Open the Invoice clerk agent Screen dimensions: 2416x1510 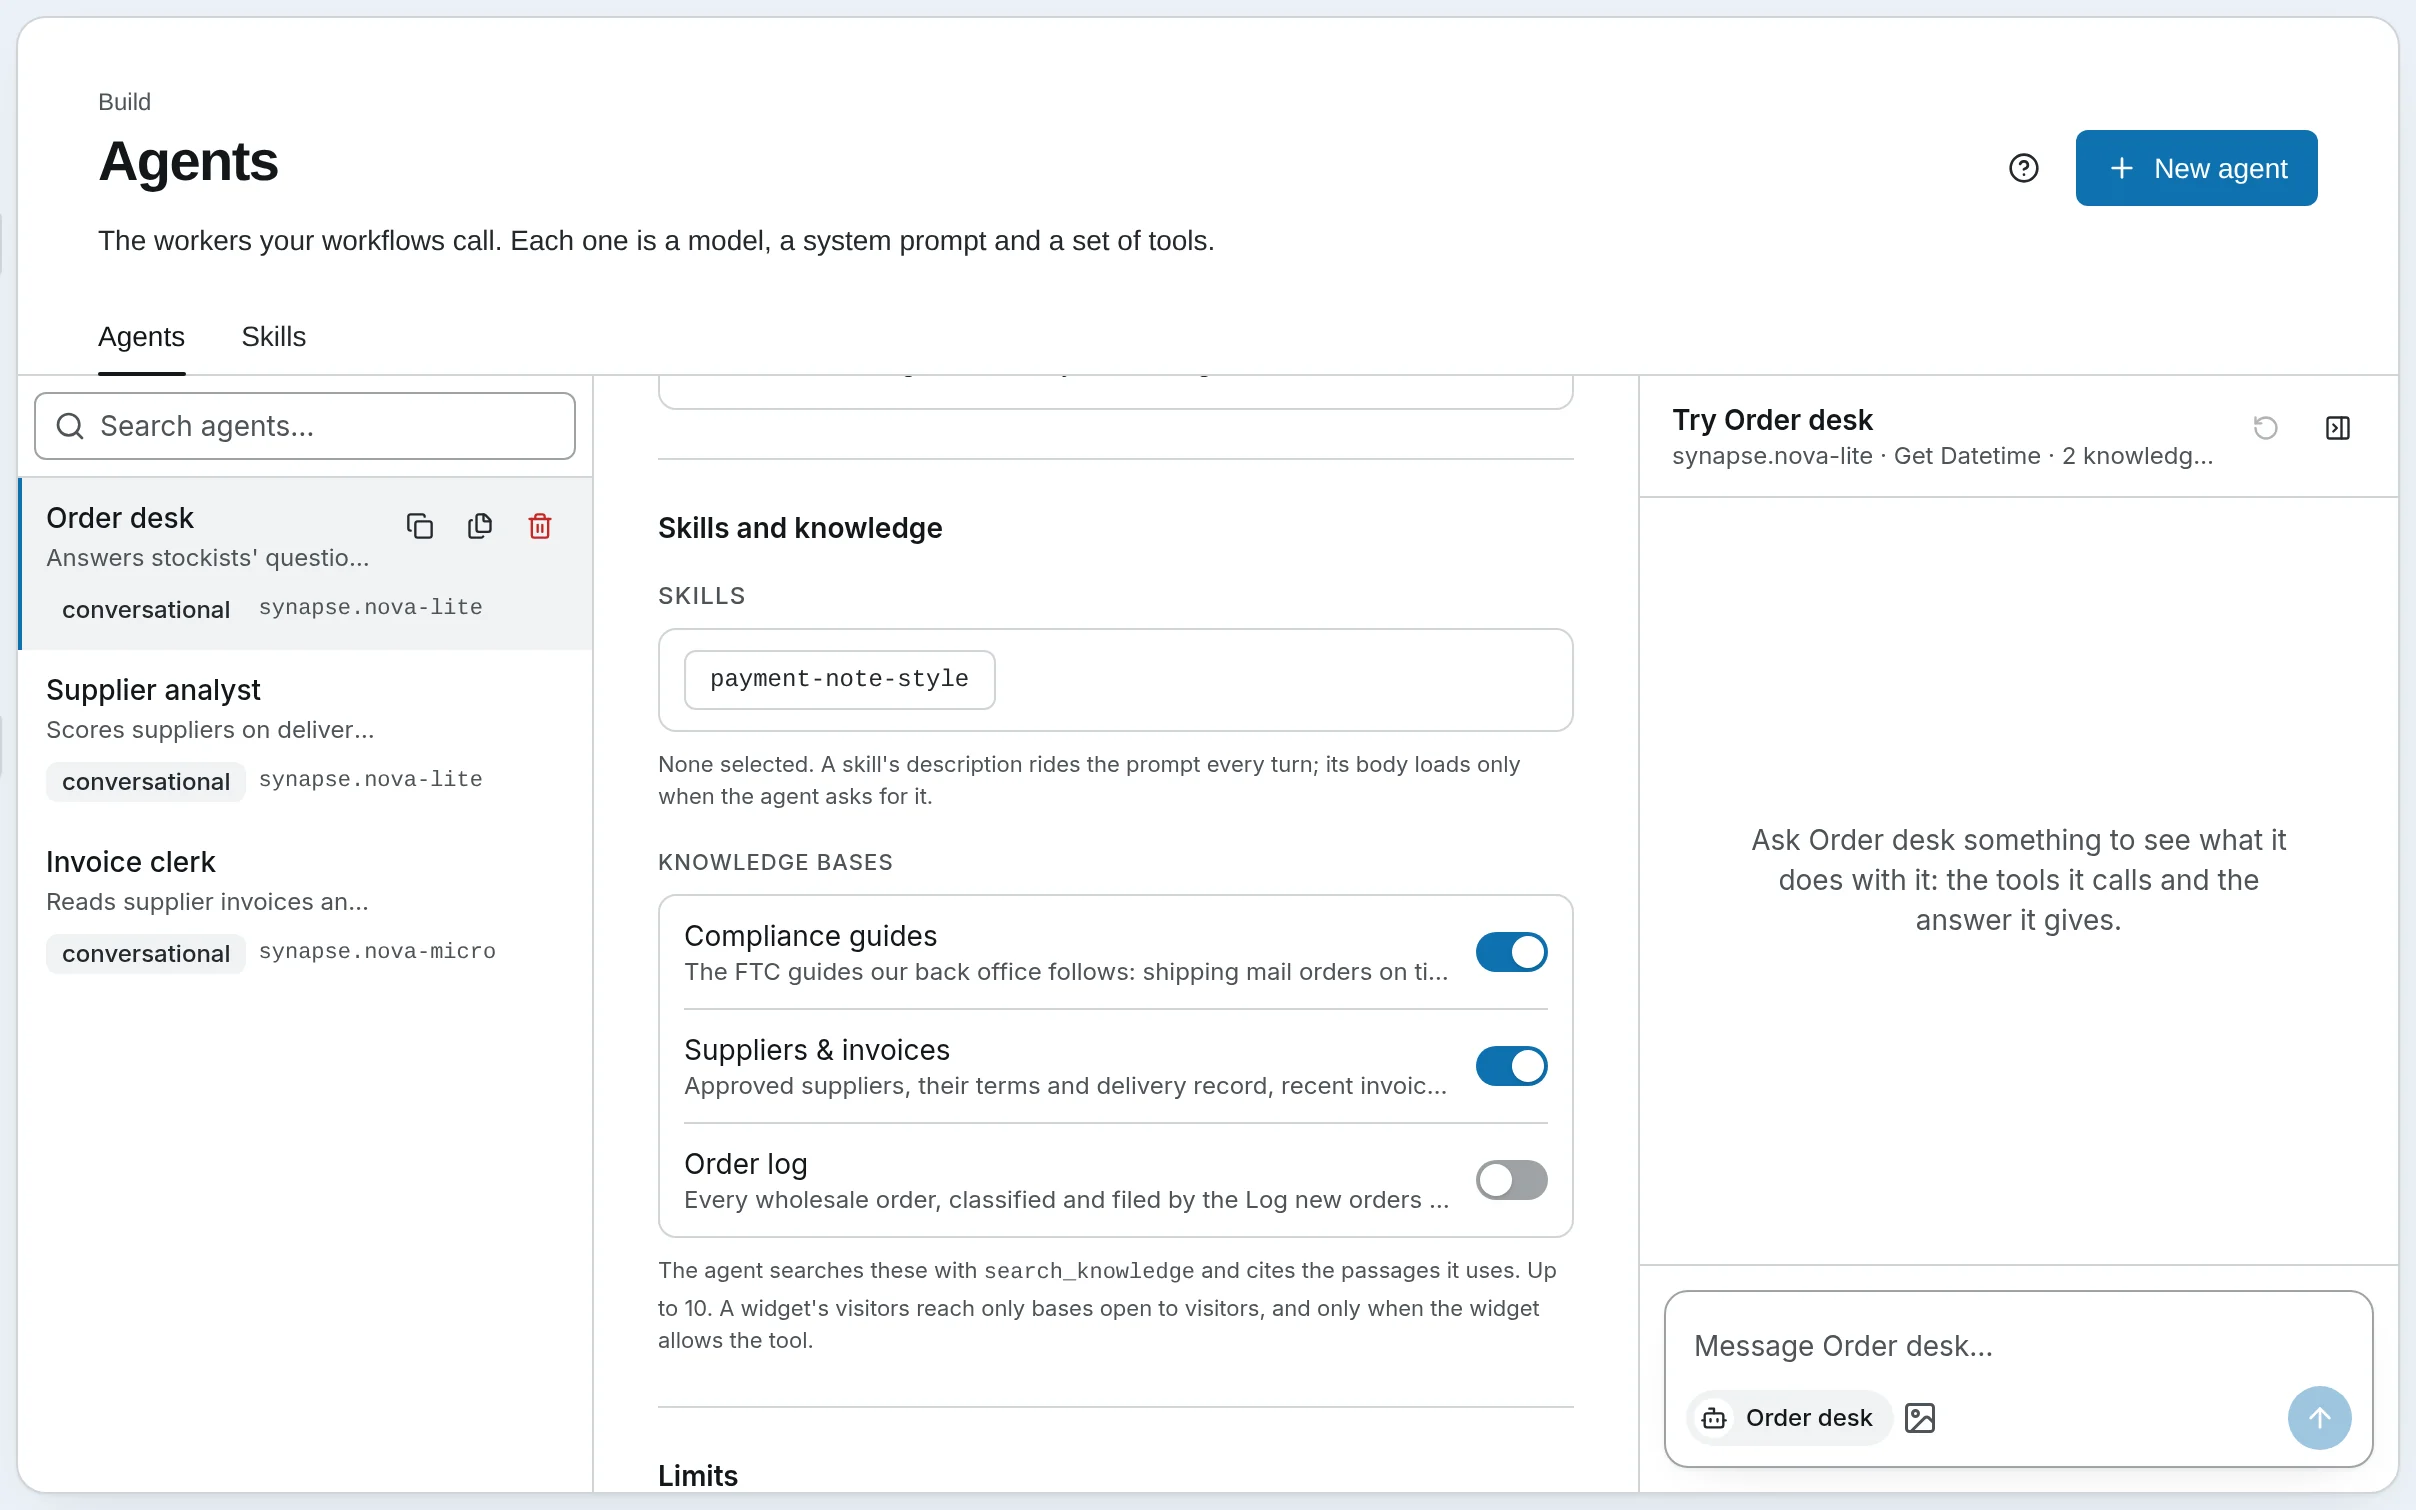coord(305,907)
